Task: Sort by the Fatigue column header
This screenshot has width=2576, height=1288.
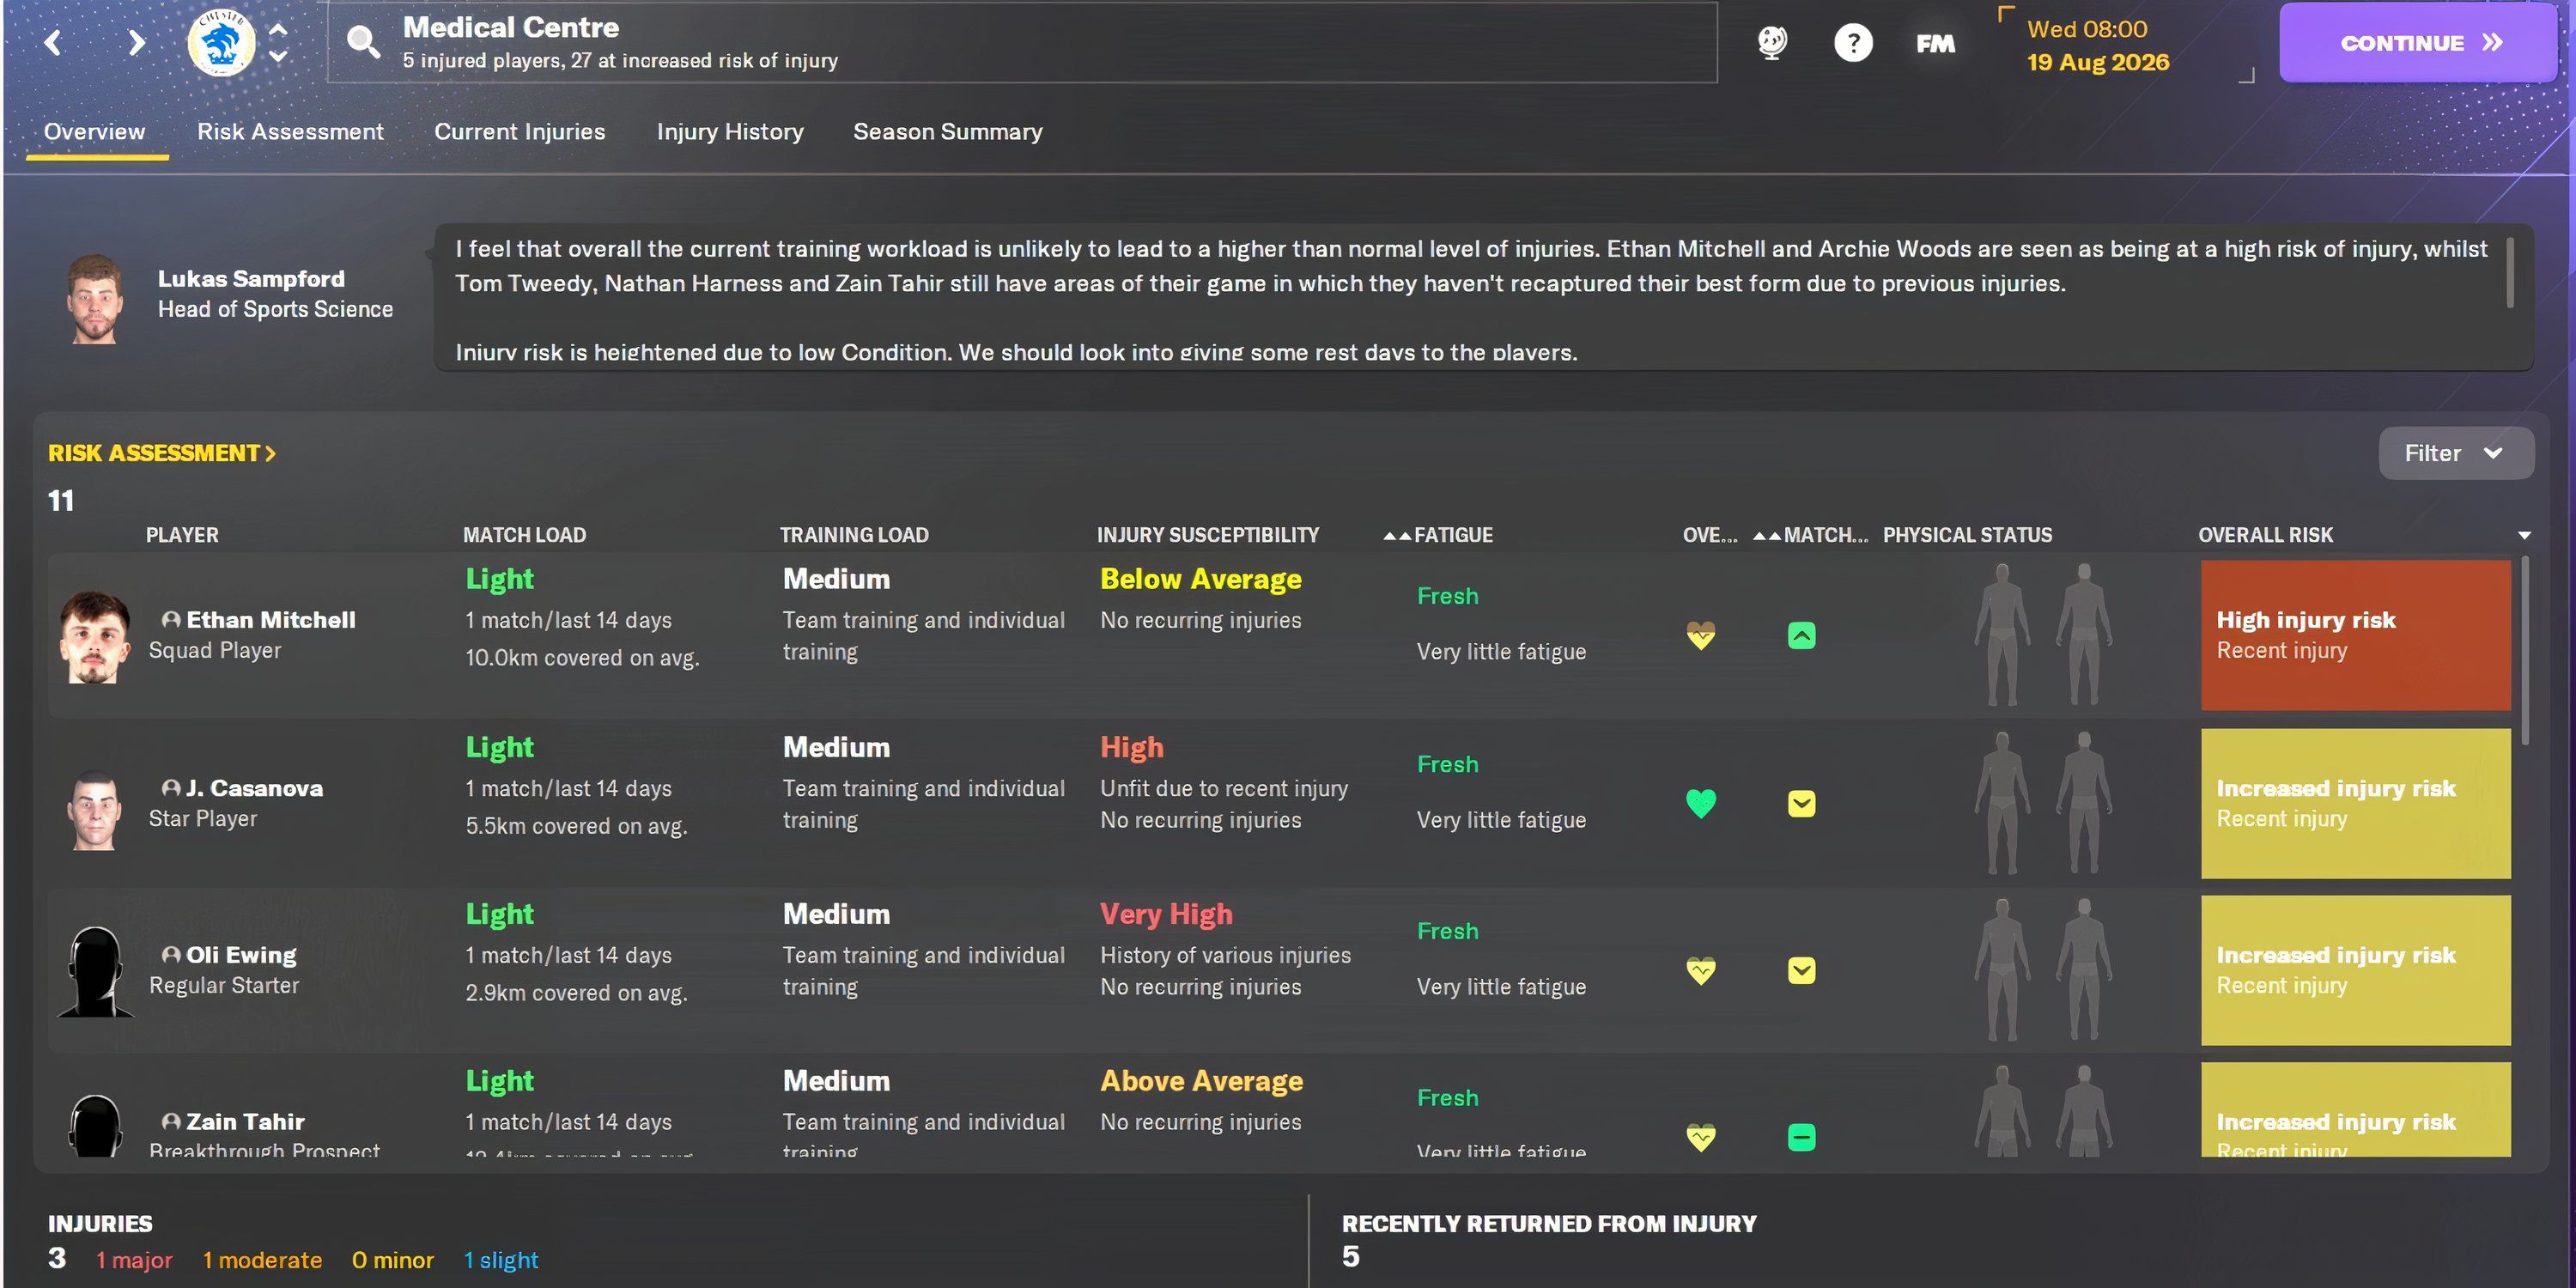Action: [1452, 535]
